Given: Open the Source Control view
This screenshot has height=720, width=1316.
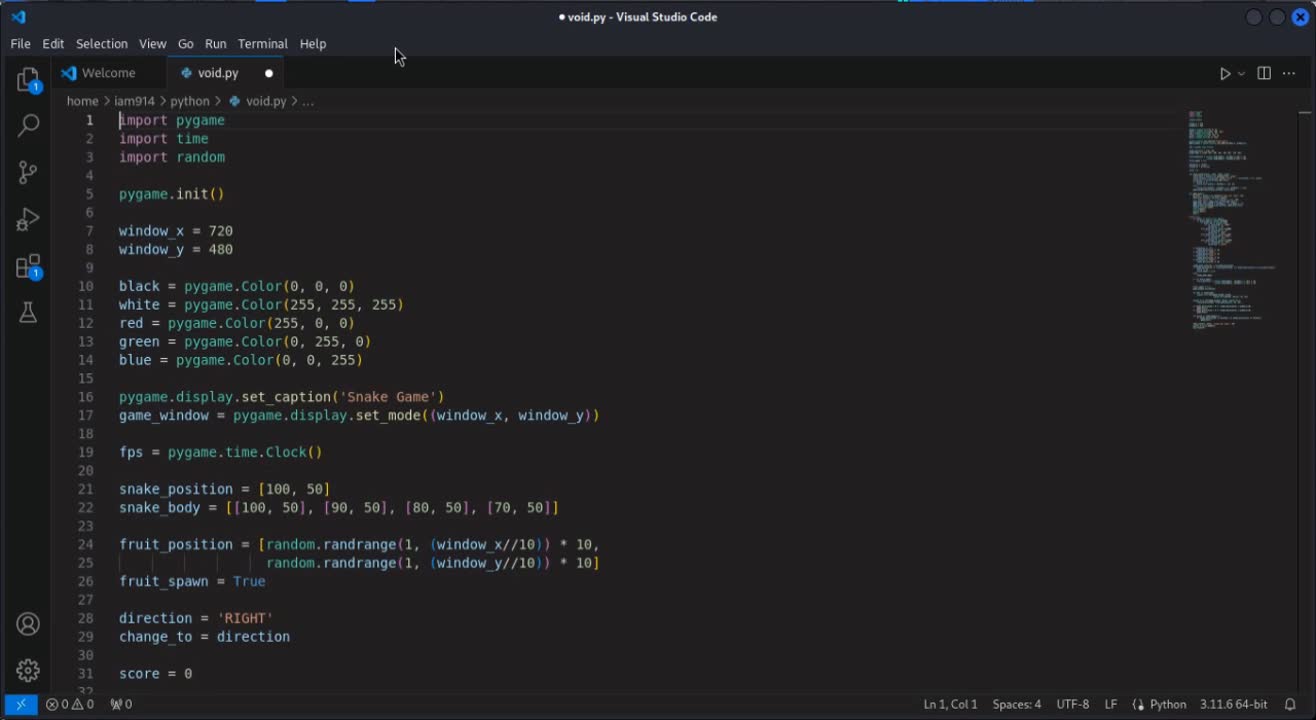Looking at the screenshot, I should 28,172.
